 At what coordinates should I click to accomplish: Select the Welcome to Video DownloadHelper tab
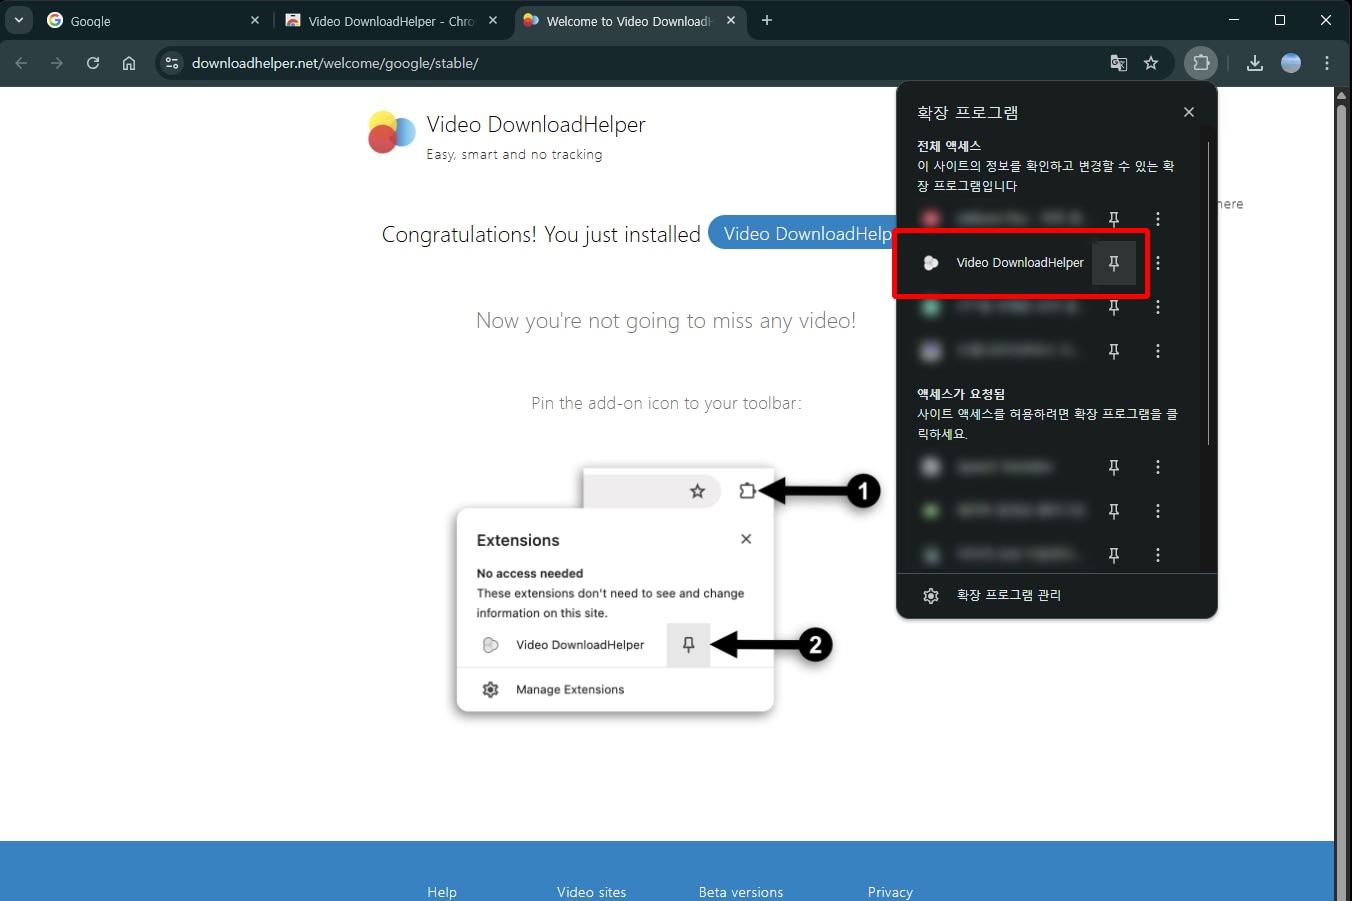(630, 21)
